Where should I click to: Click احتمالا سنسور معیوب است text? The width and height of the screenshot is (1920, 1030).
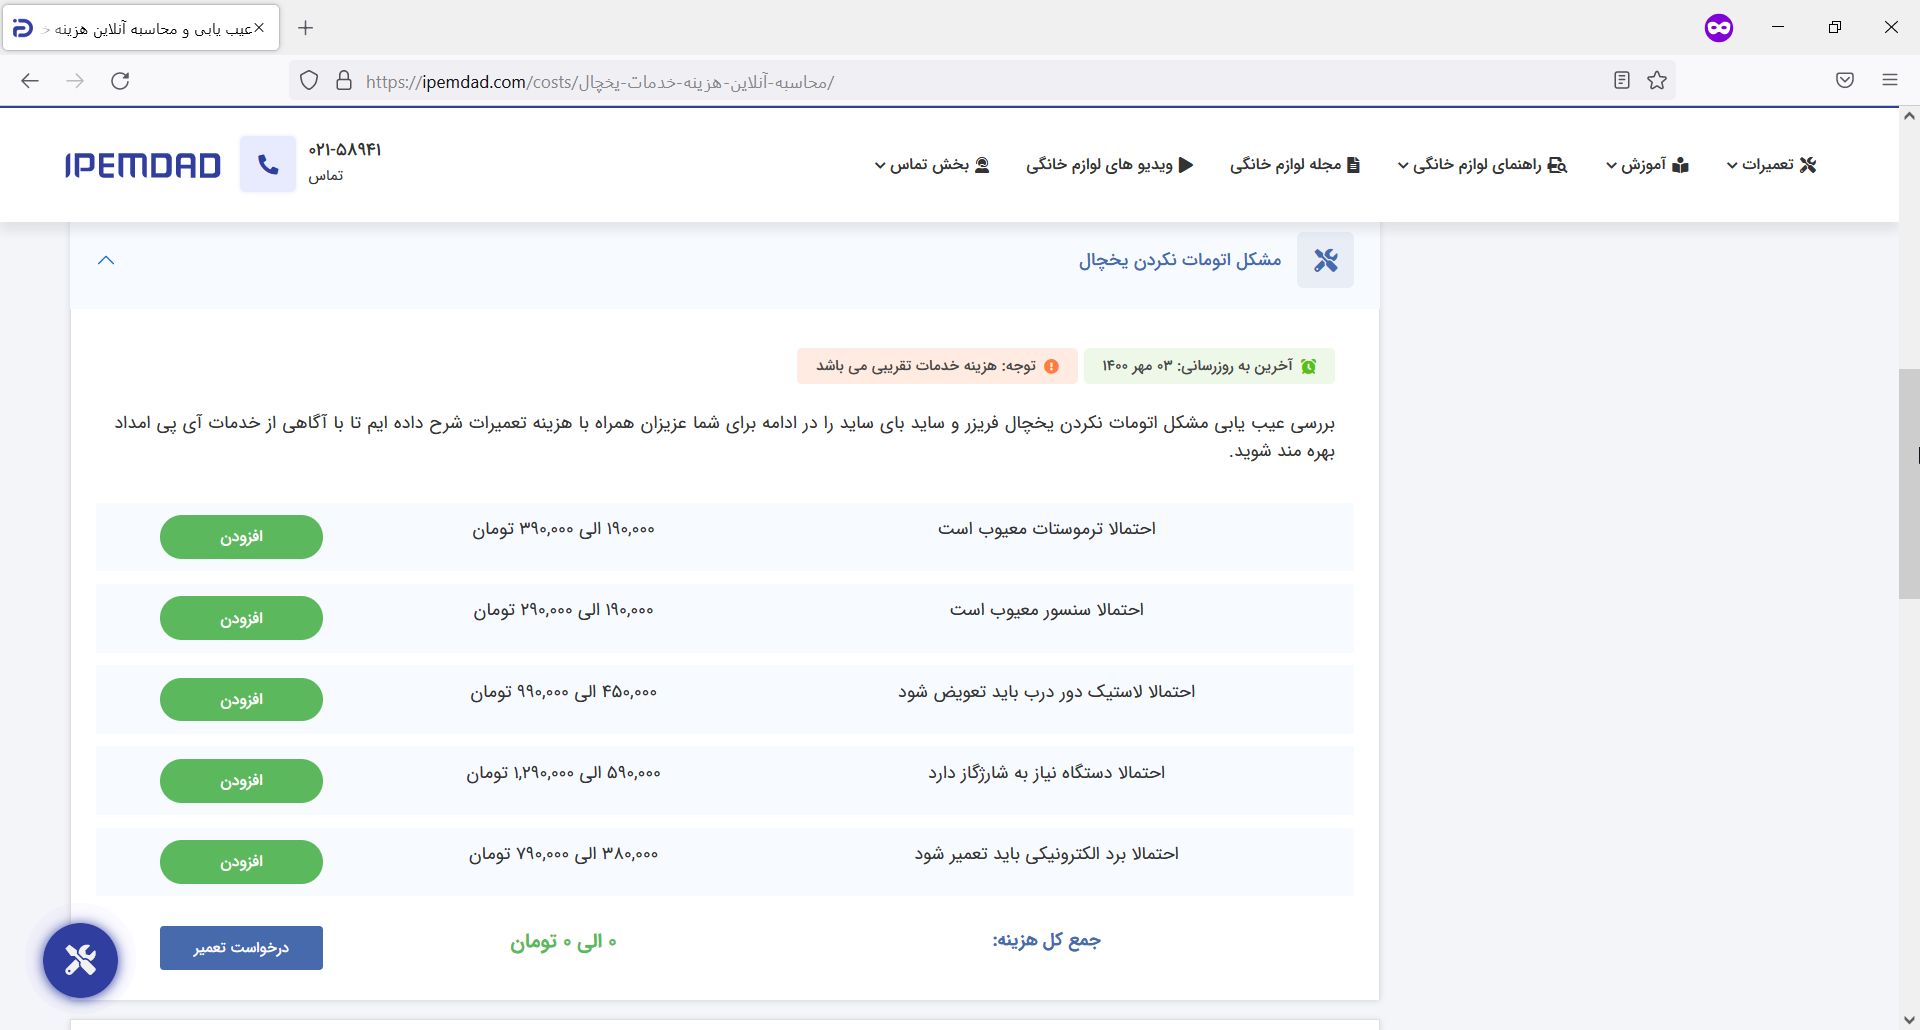coord(1047,610)
